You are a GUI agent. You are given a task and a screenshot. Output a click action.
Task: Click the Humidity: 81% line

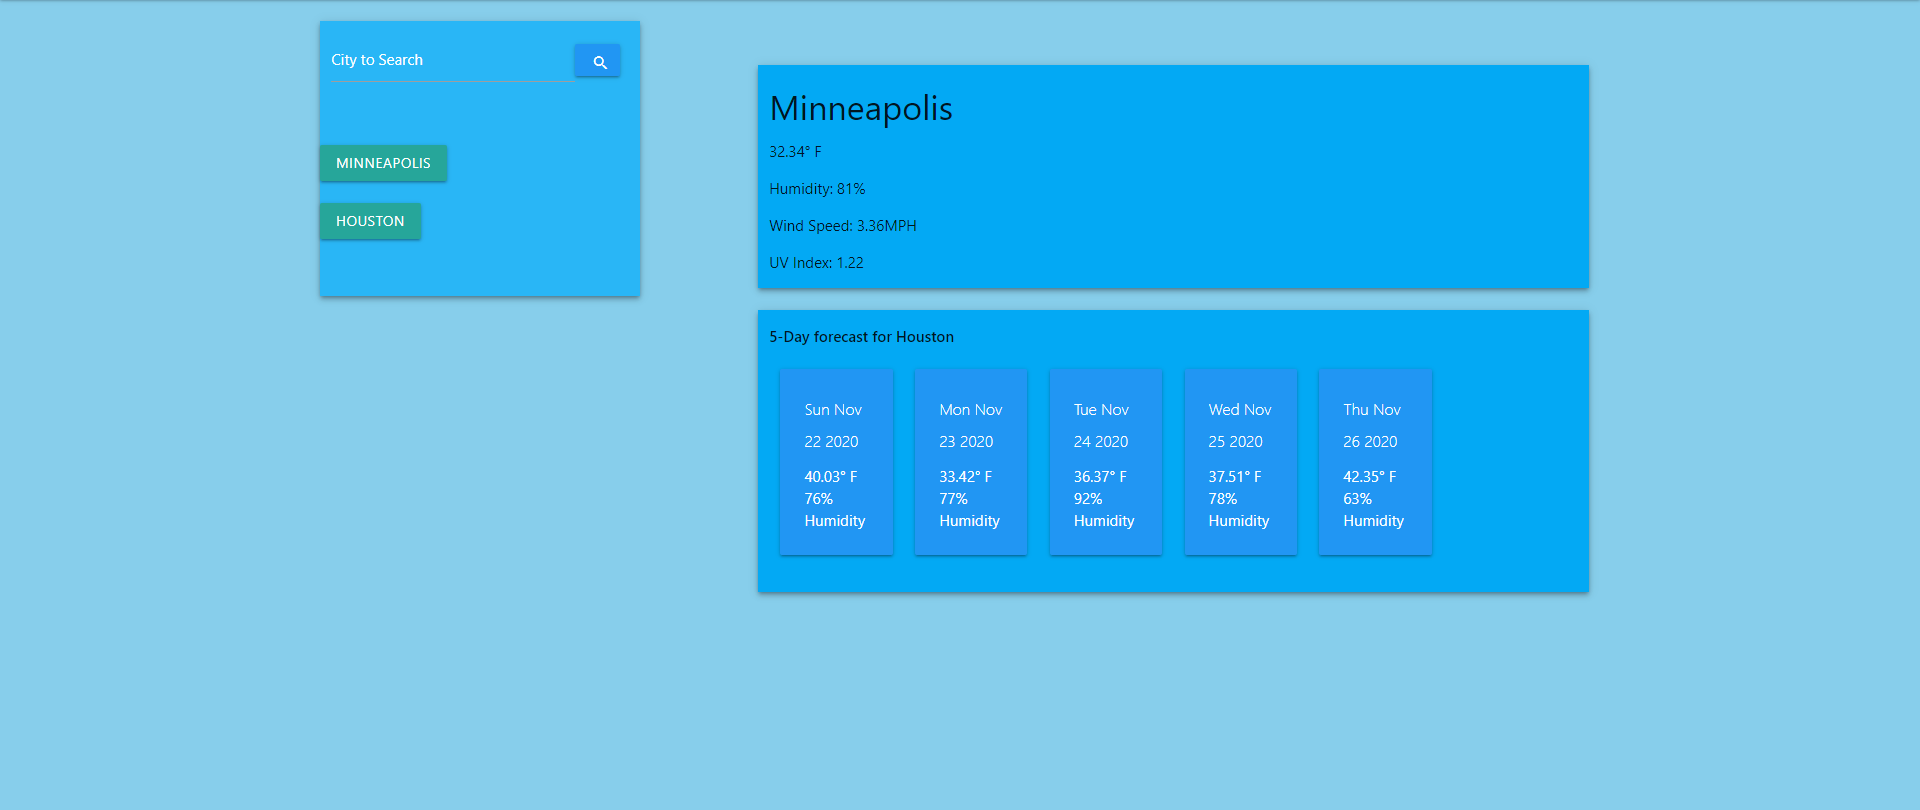[x=817, y=189]
